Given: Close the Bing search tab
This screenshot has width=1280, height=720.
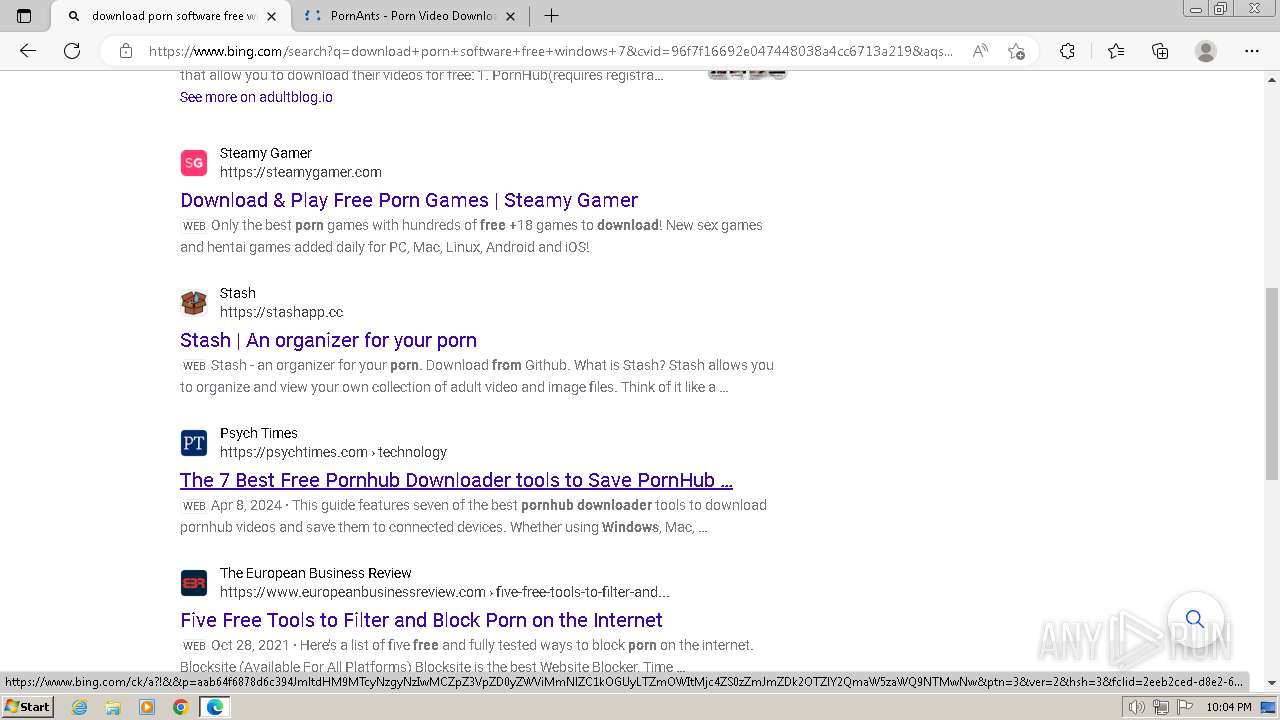Looking at the screenshot, I should point(272,16).
